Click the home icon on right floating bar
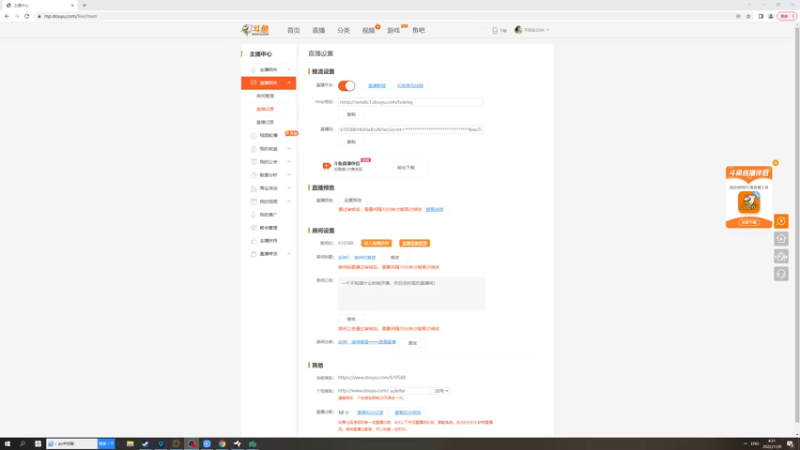 pyautogui.click(x=781, y=239)
